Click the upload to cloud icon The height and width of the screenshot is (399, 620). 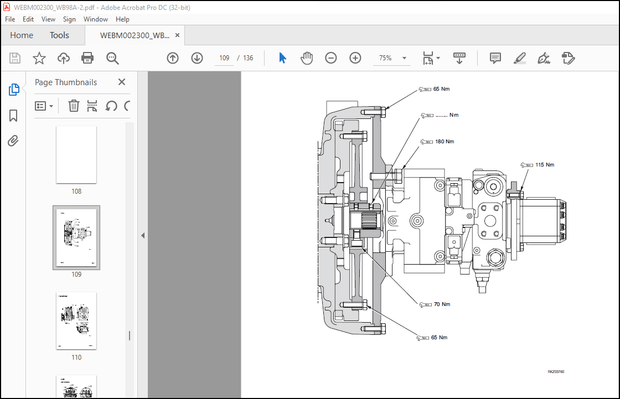pos(64,58)
